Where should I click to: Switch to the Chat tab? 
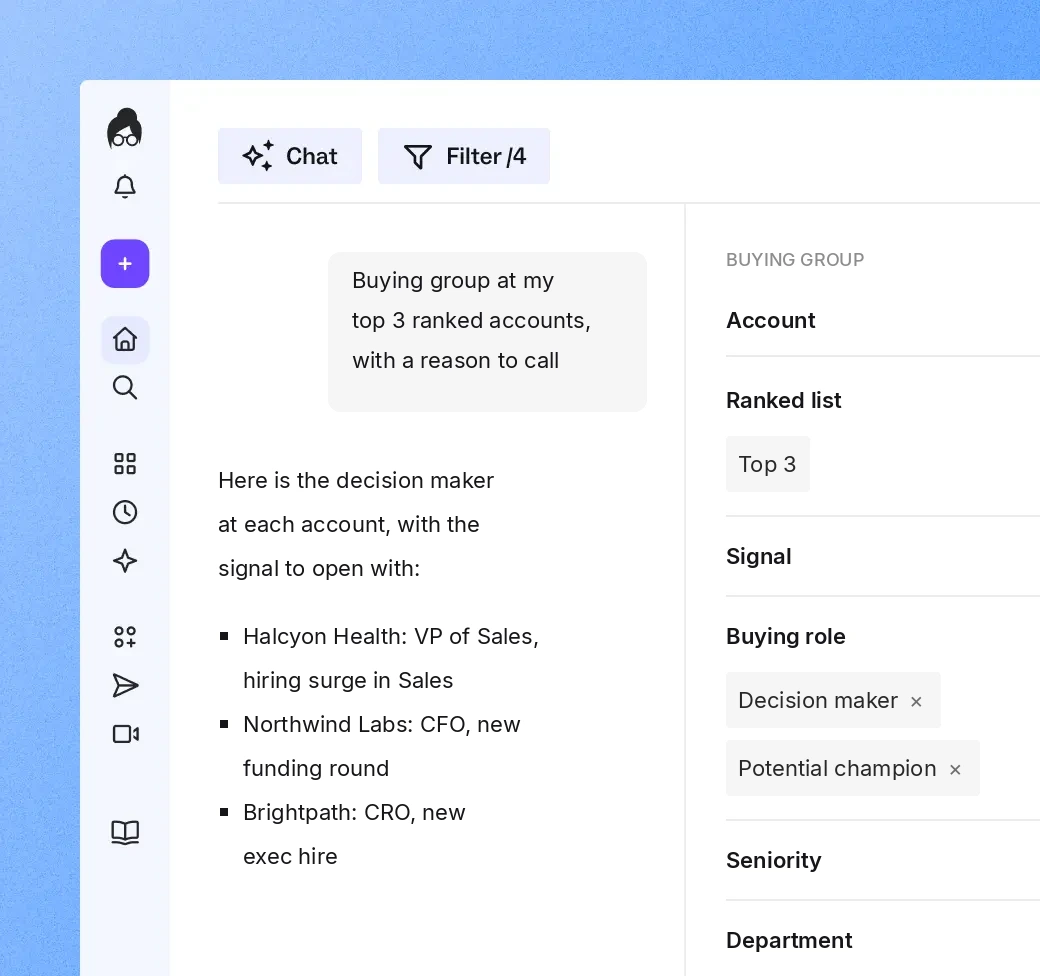[290, 156]
